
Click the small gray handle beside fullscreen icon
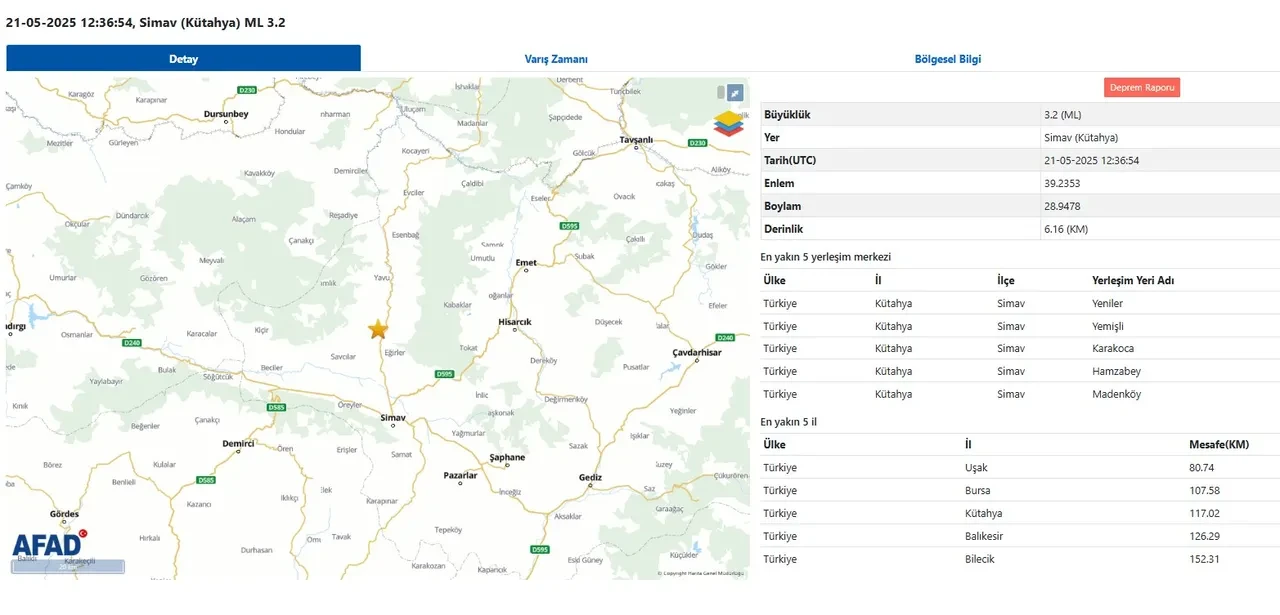click(x=720, y=93)
